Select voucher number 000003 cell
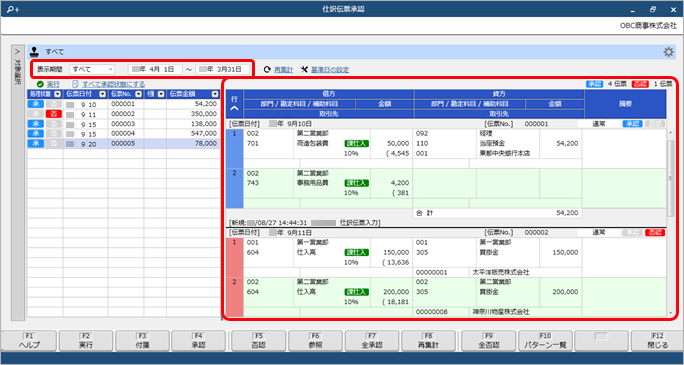684x365 pixels. (x=126, y=124)
